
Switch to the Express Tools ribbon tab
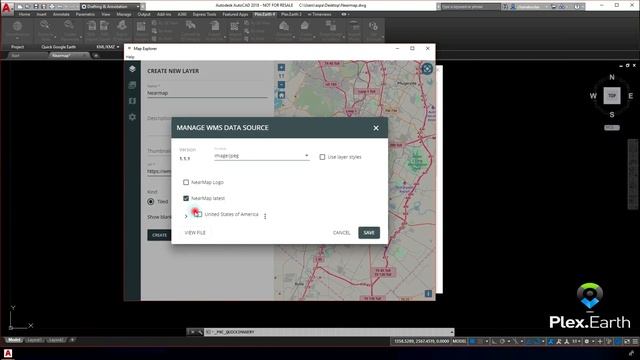coord(204,14)
